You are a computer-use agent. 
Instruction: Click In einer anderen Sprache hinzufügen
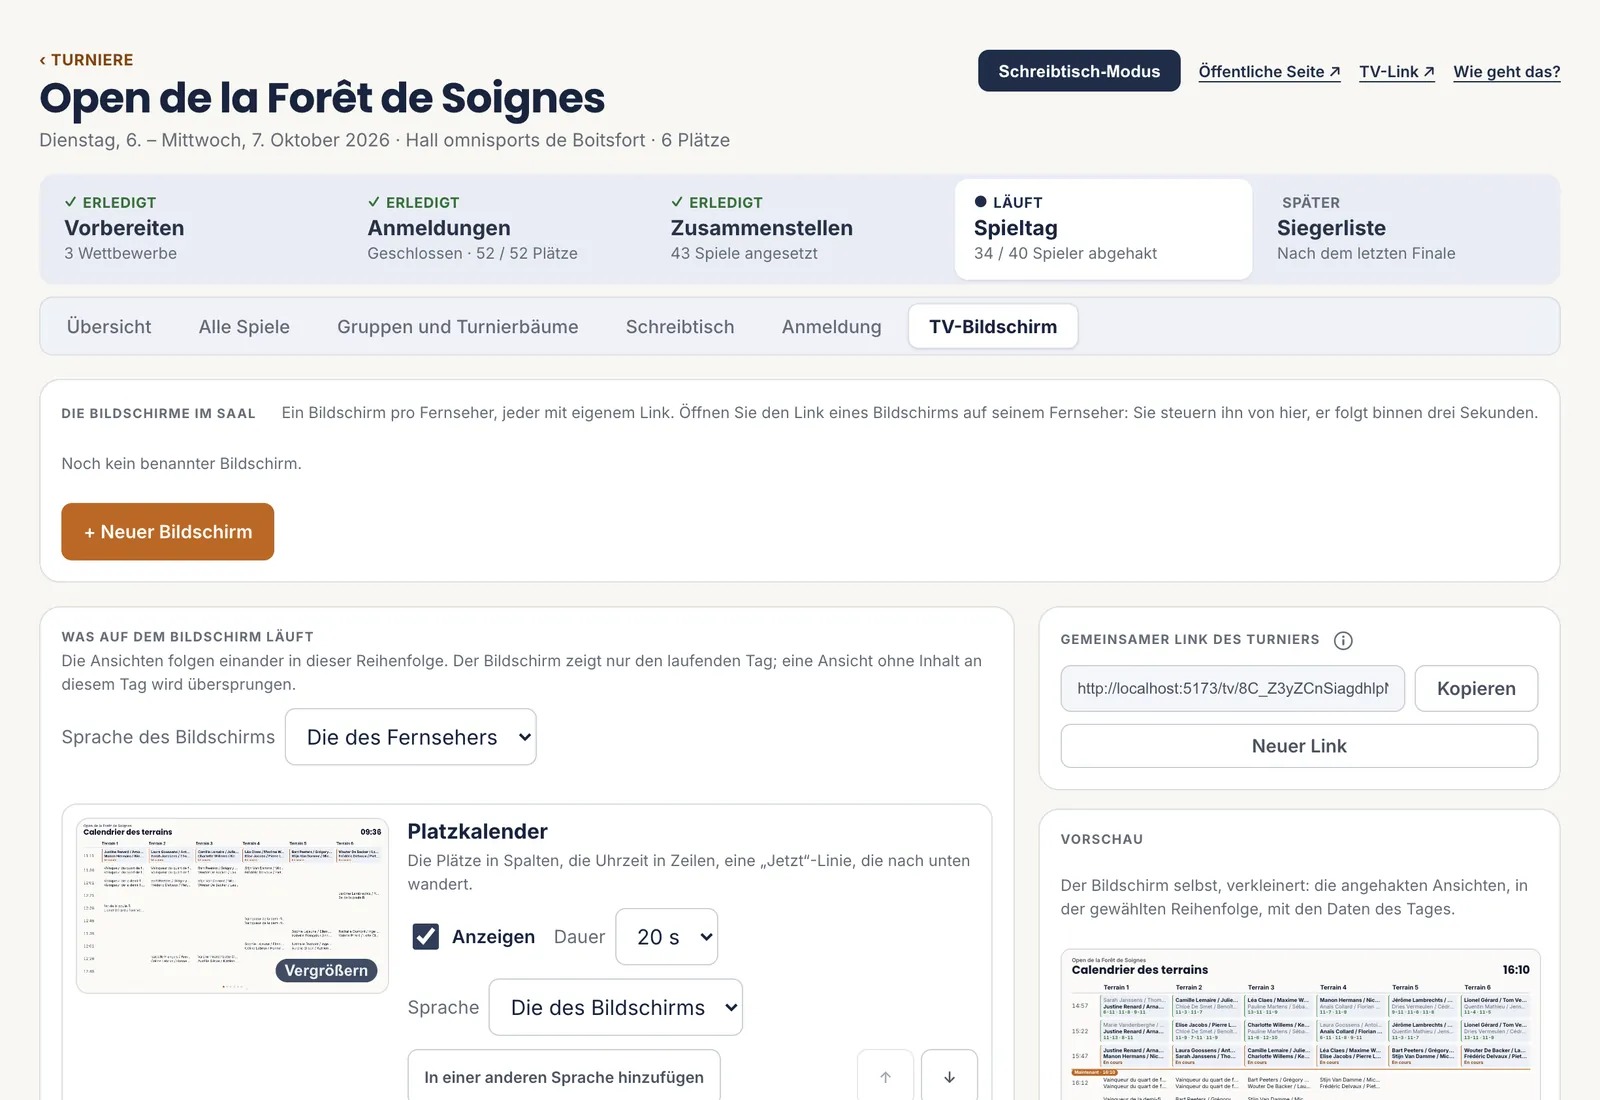(x=564, y=1077)
